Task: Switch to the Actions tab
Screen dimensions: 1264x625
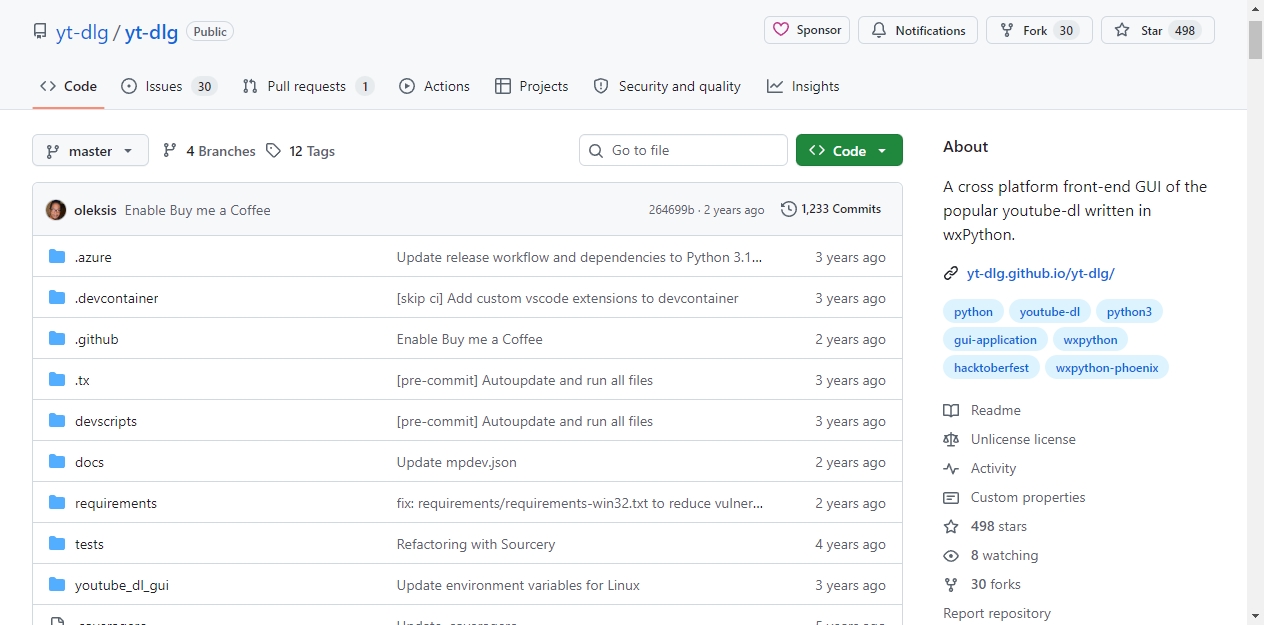Action: point(434,86)
